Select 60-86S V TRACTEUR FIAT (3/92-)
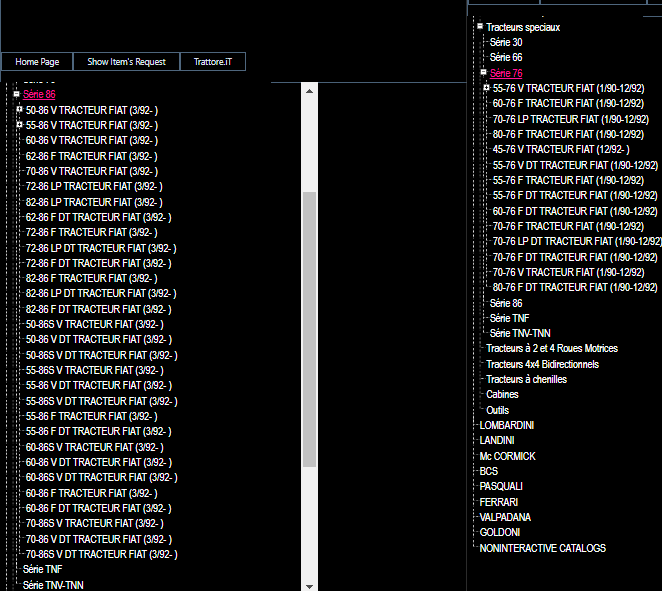 click(x=95, y=447)
